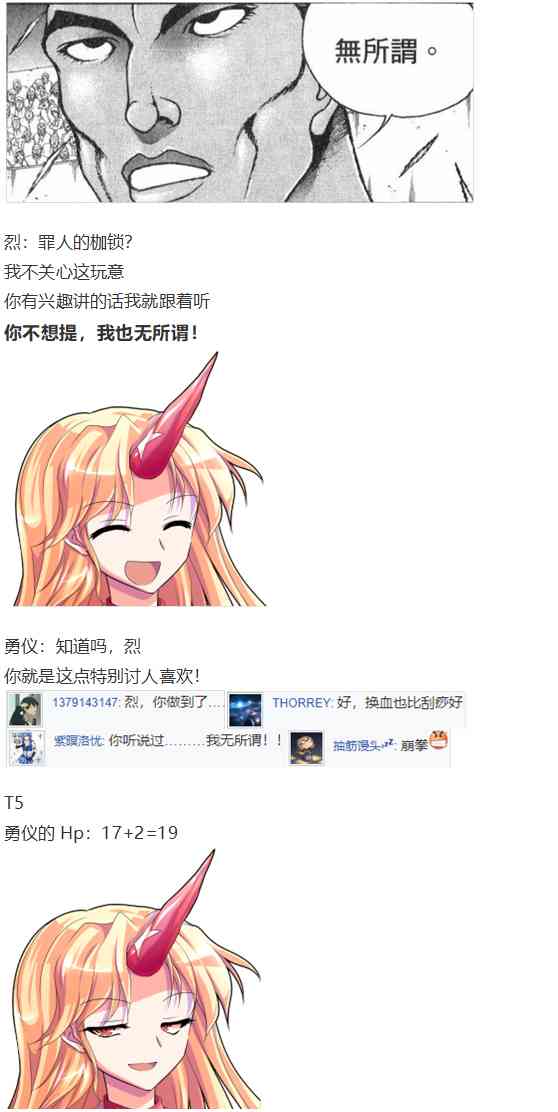Click the laughing emoji after 崩拳
The image size is (558, 1112).
tap(439, 740)
